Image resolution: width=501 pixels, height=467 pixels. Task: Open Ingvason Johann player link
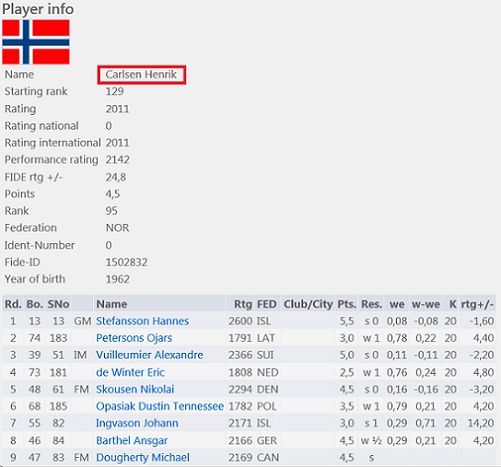(x=137, y=423)
